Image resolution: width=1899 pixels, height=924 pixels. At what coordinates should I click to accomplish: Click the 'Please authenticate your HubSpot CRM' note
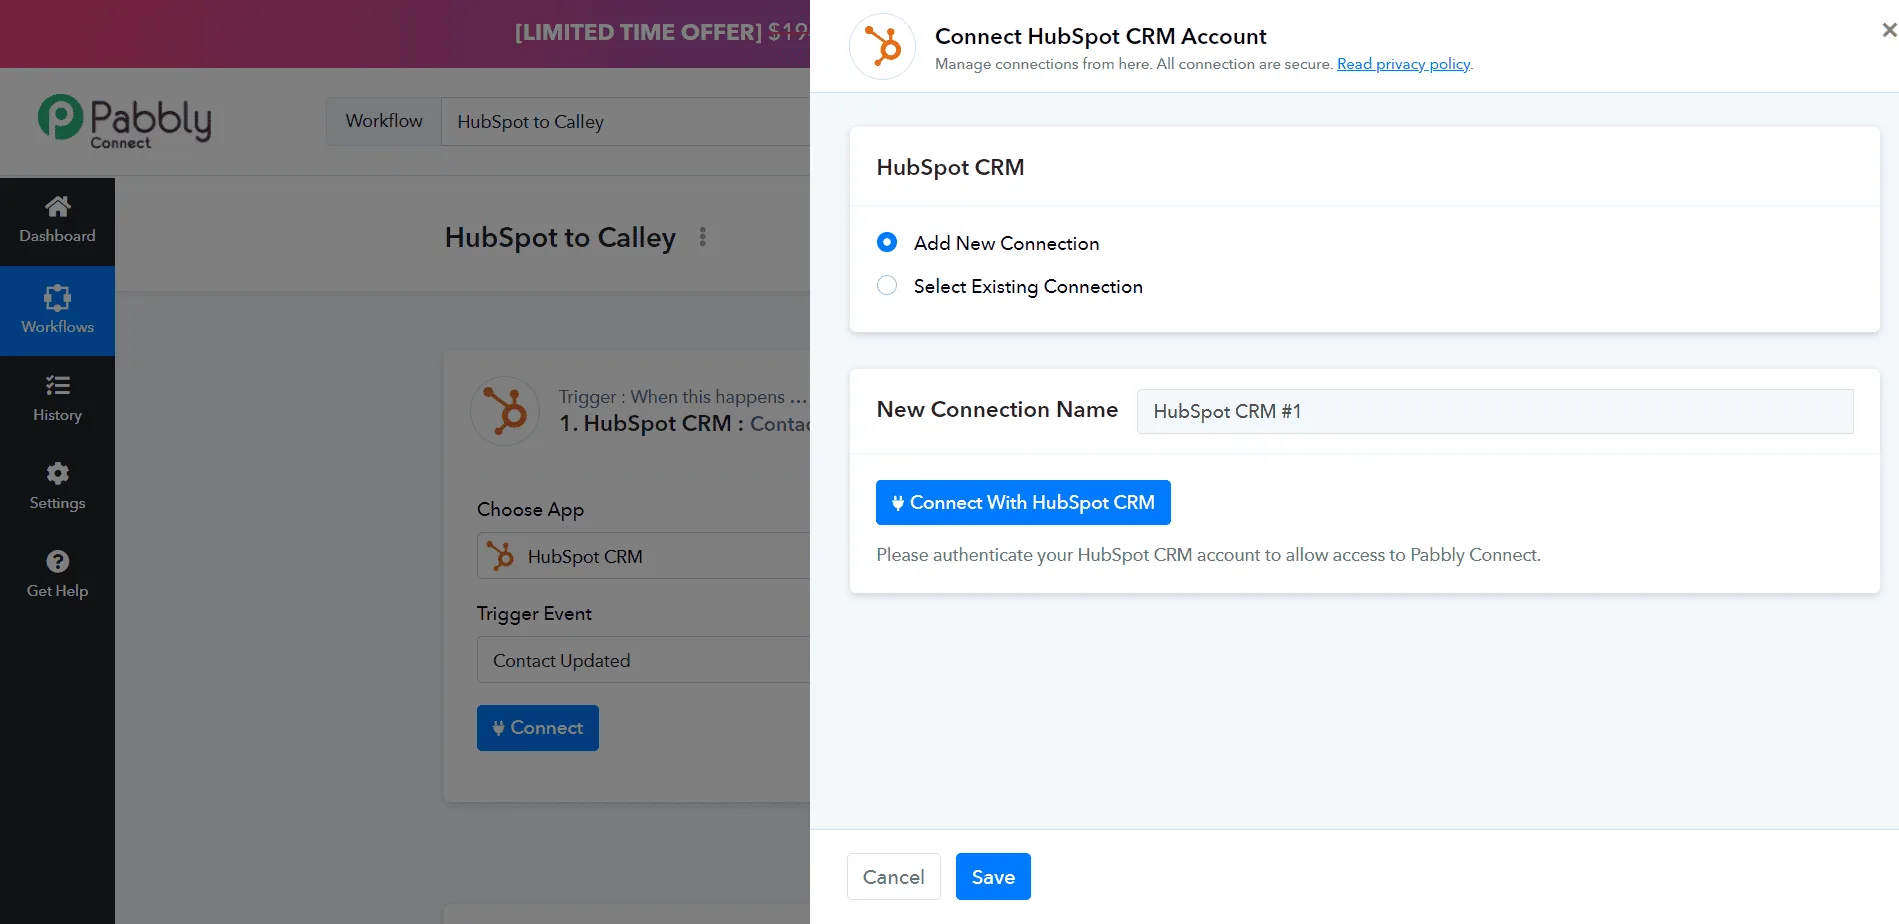tap(1208, 555)
